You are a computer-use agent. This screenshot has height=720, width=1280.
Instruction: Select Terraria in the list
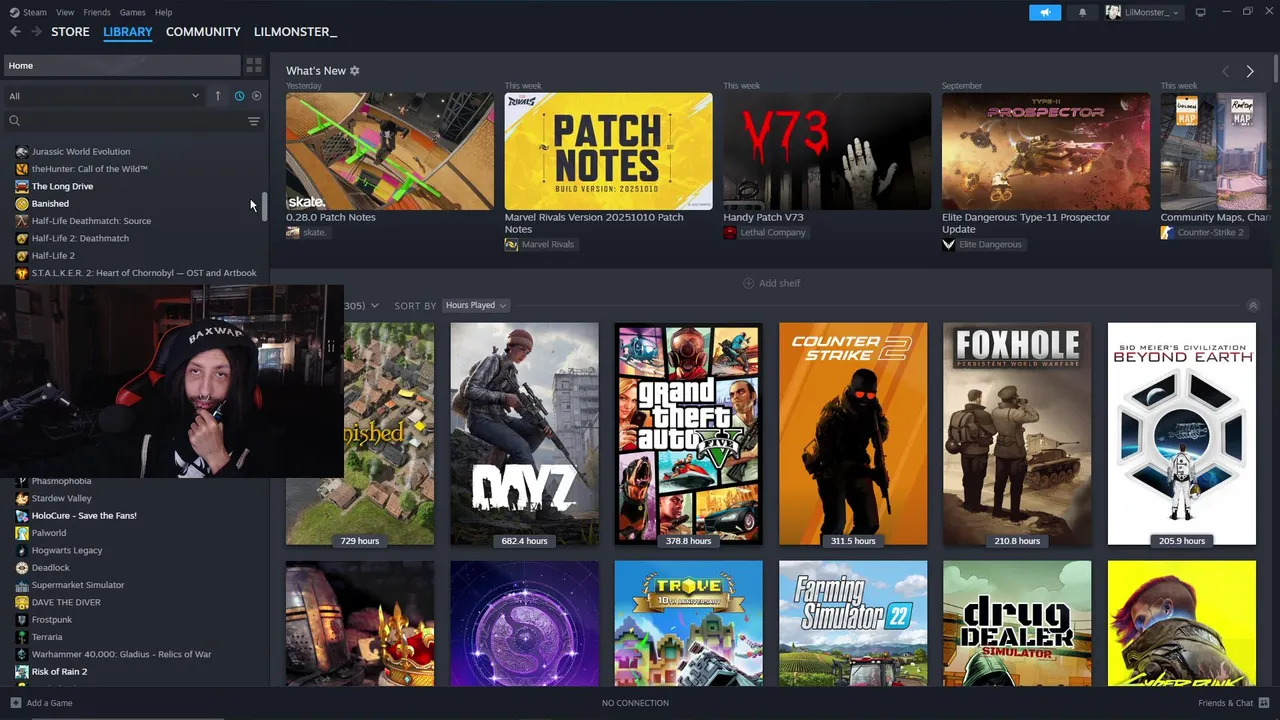(x=47, y=637)
